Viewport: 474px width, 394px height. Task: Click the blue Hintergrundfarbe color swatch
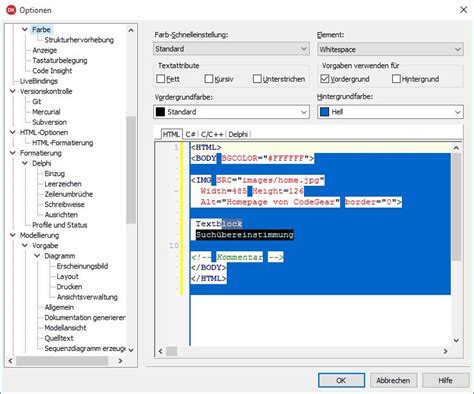pos(324,112)
